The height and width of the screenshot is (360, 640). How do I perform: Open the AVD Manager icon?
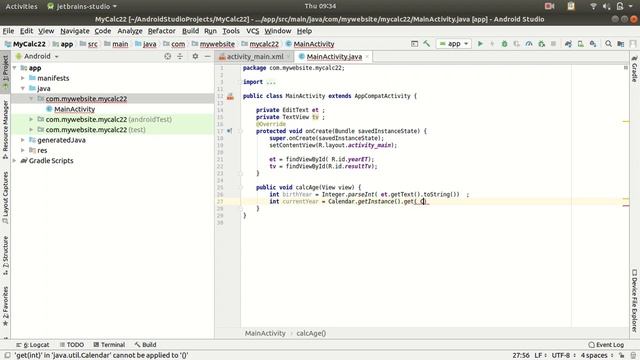click(x=580, y=43)
